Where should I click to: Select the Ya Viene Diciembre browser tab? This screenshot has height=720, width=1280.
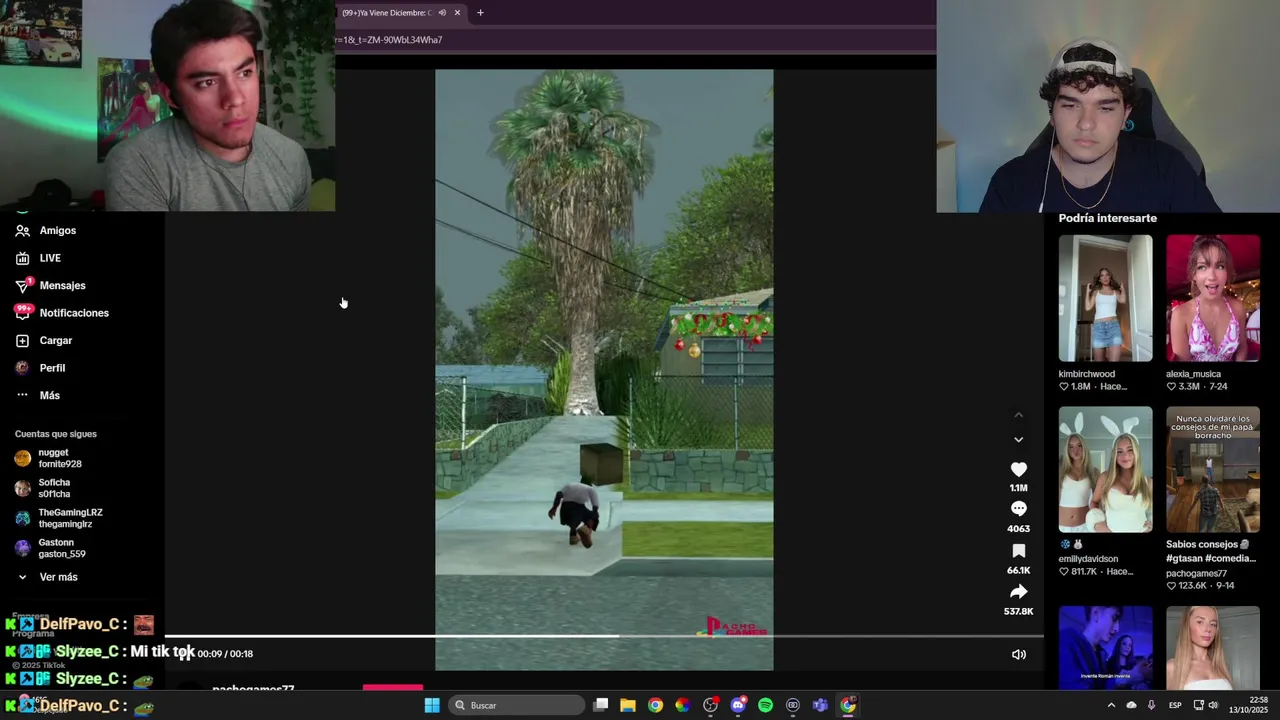point(400,13)
